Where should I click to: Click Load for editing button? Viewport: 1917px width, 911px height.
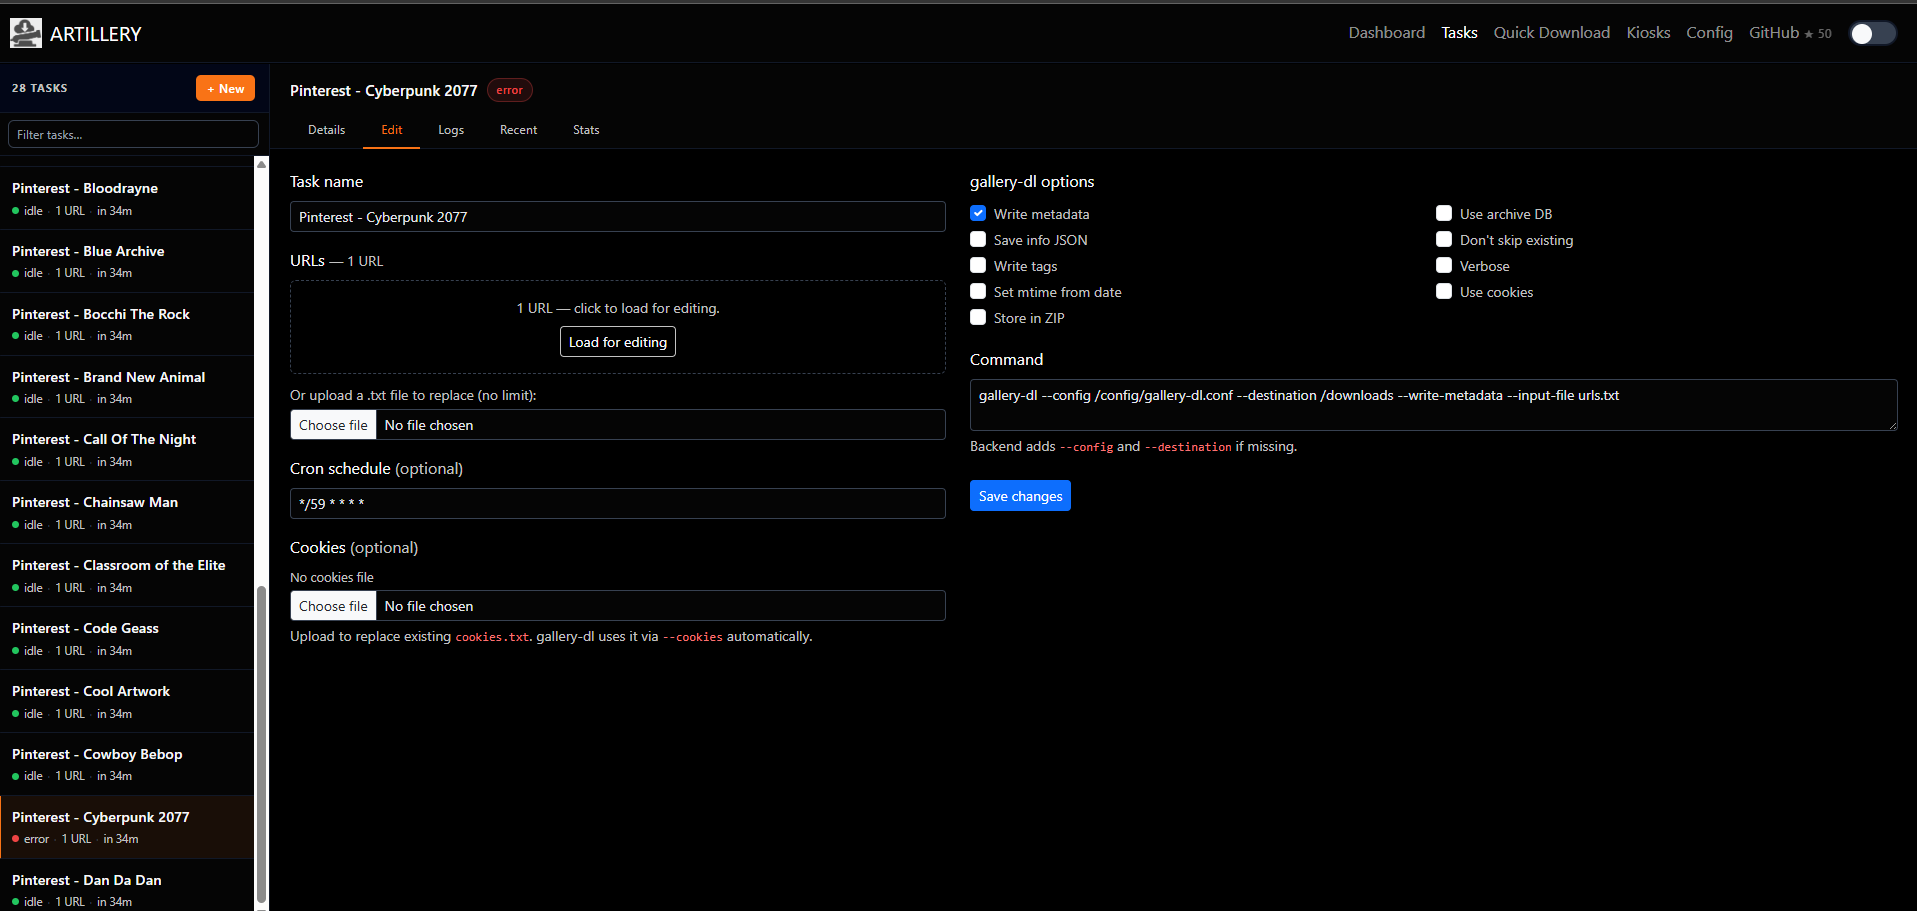[617, 342]
